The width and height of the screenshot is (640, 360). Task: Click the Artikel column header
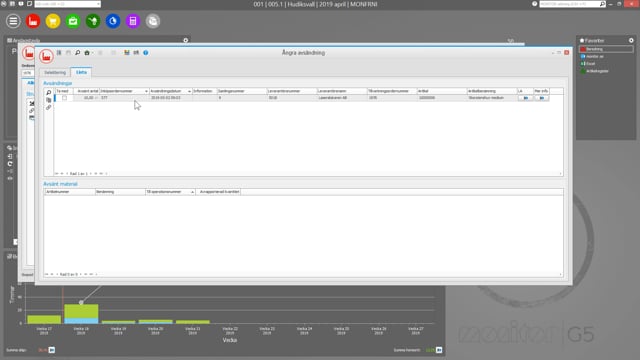(x=442, y=91)
